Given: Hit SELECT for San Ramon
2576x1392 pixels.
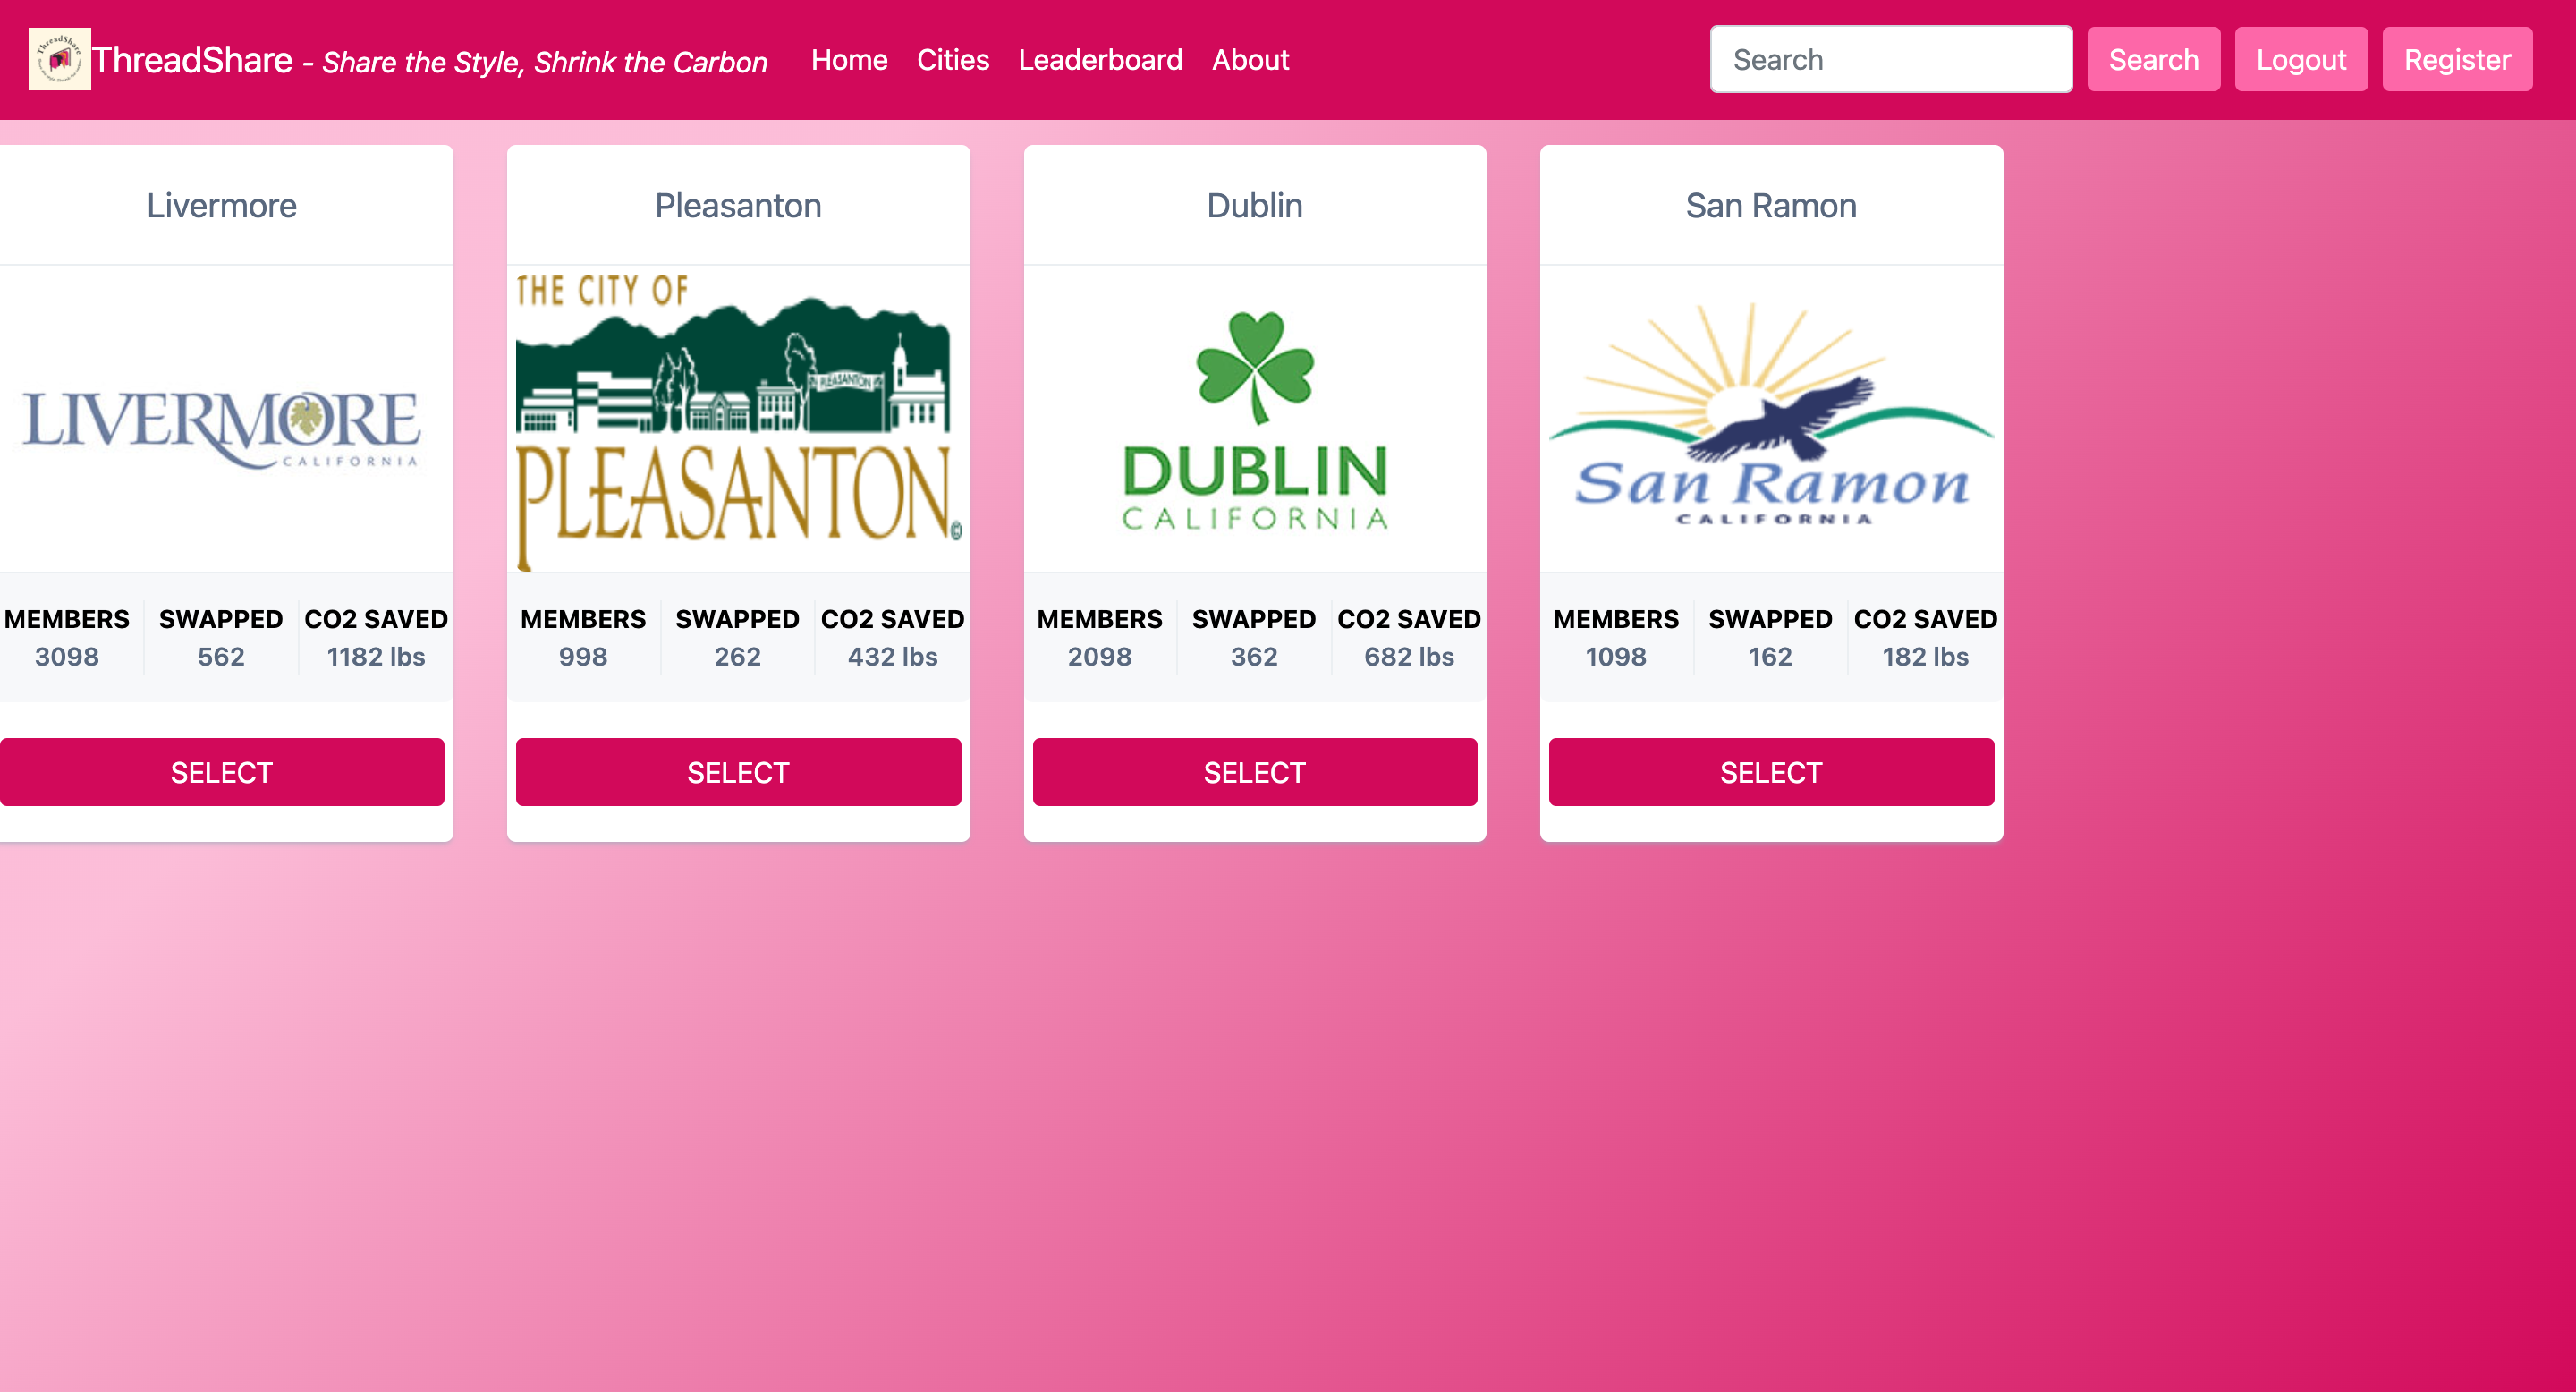Looking at the screenshot, I should (1770, 772).
